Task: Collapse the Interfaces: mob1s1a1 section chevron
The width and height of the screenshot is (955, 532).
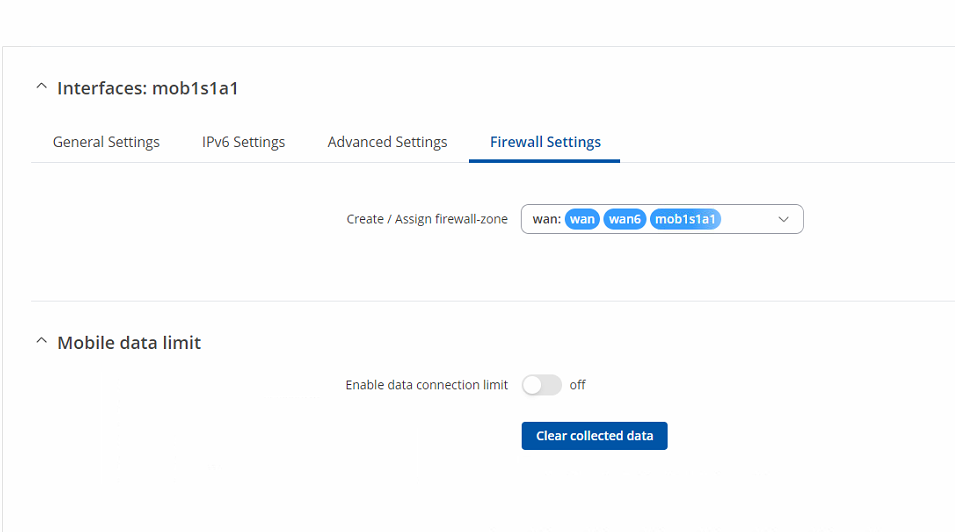Action: [41, 87]
